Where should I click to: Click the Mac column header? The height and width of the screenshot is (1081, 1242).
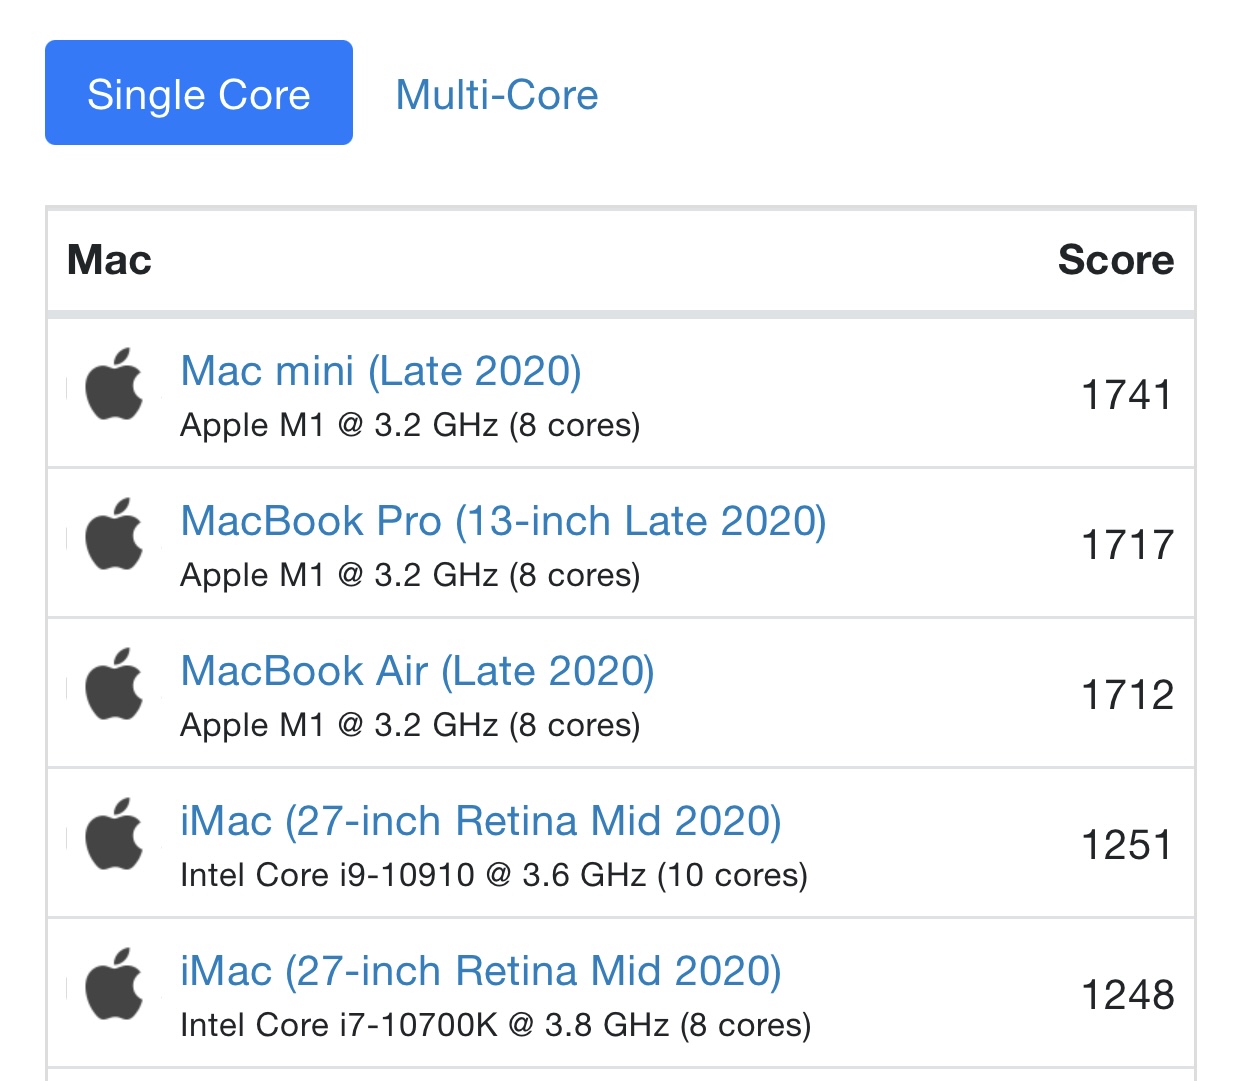(109, 260)
